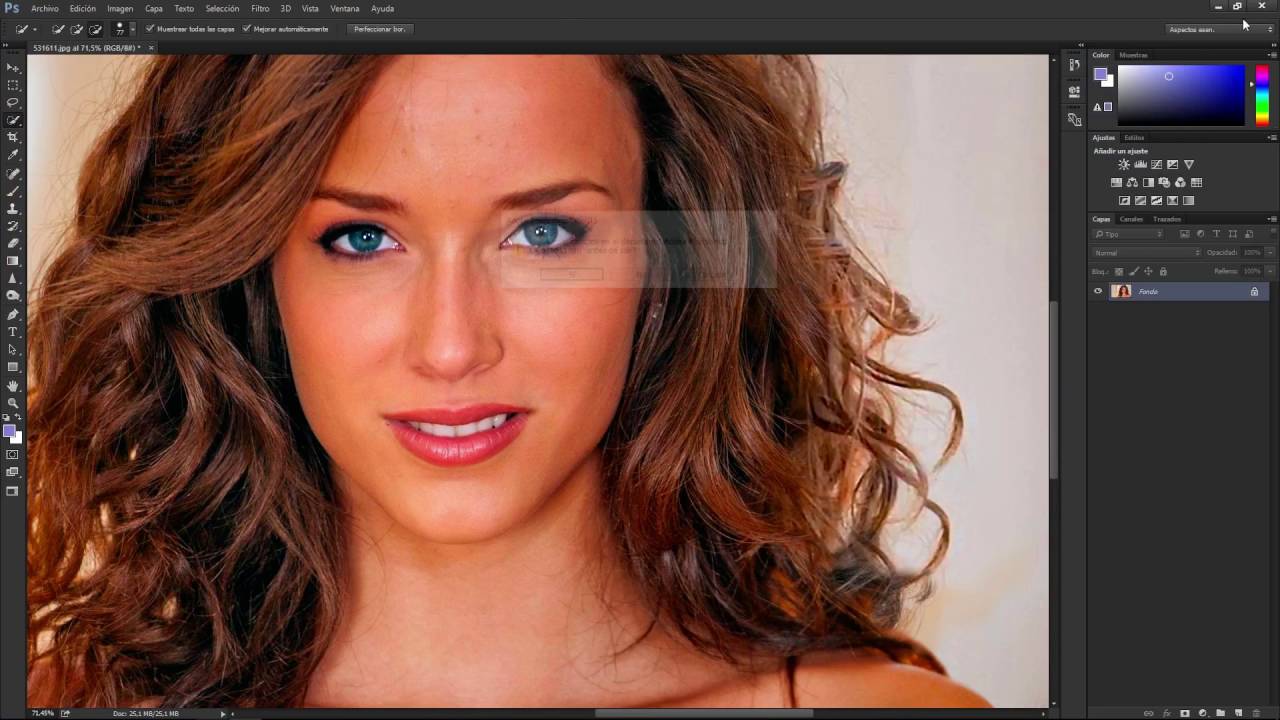Toggle lock all padlock in Bloq row
1280x720 pixels.
(x=1163, y=271)
